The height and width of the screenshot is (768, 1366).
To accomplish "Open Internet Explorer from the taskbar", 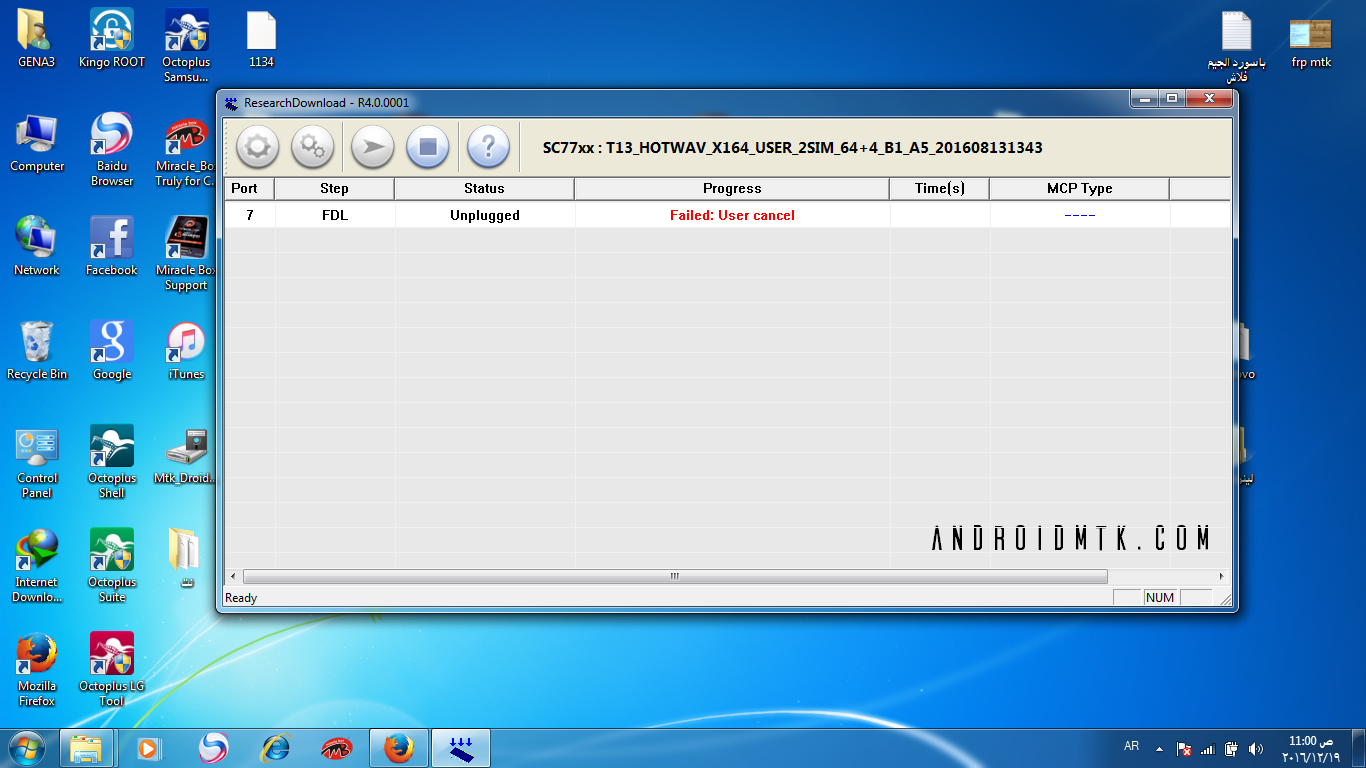I will [275, 748].
